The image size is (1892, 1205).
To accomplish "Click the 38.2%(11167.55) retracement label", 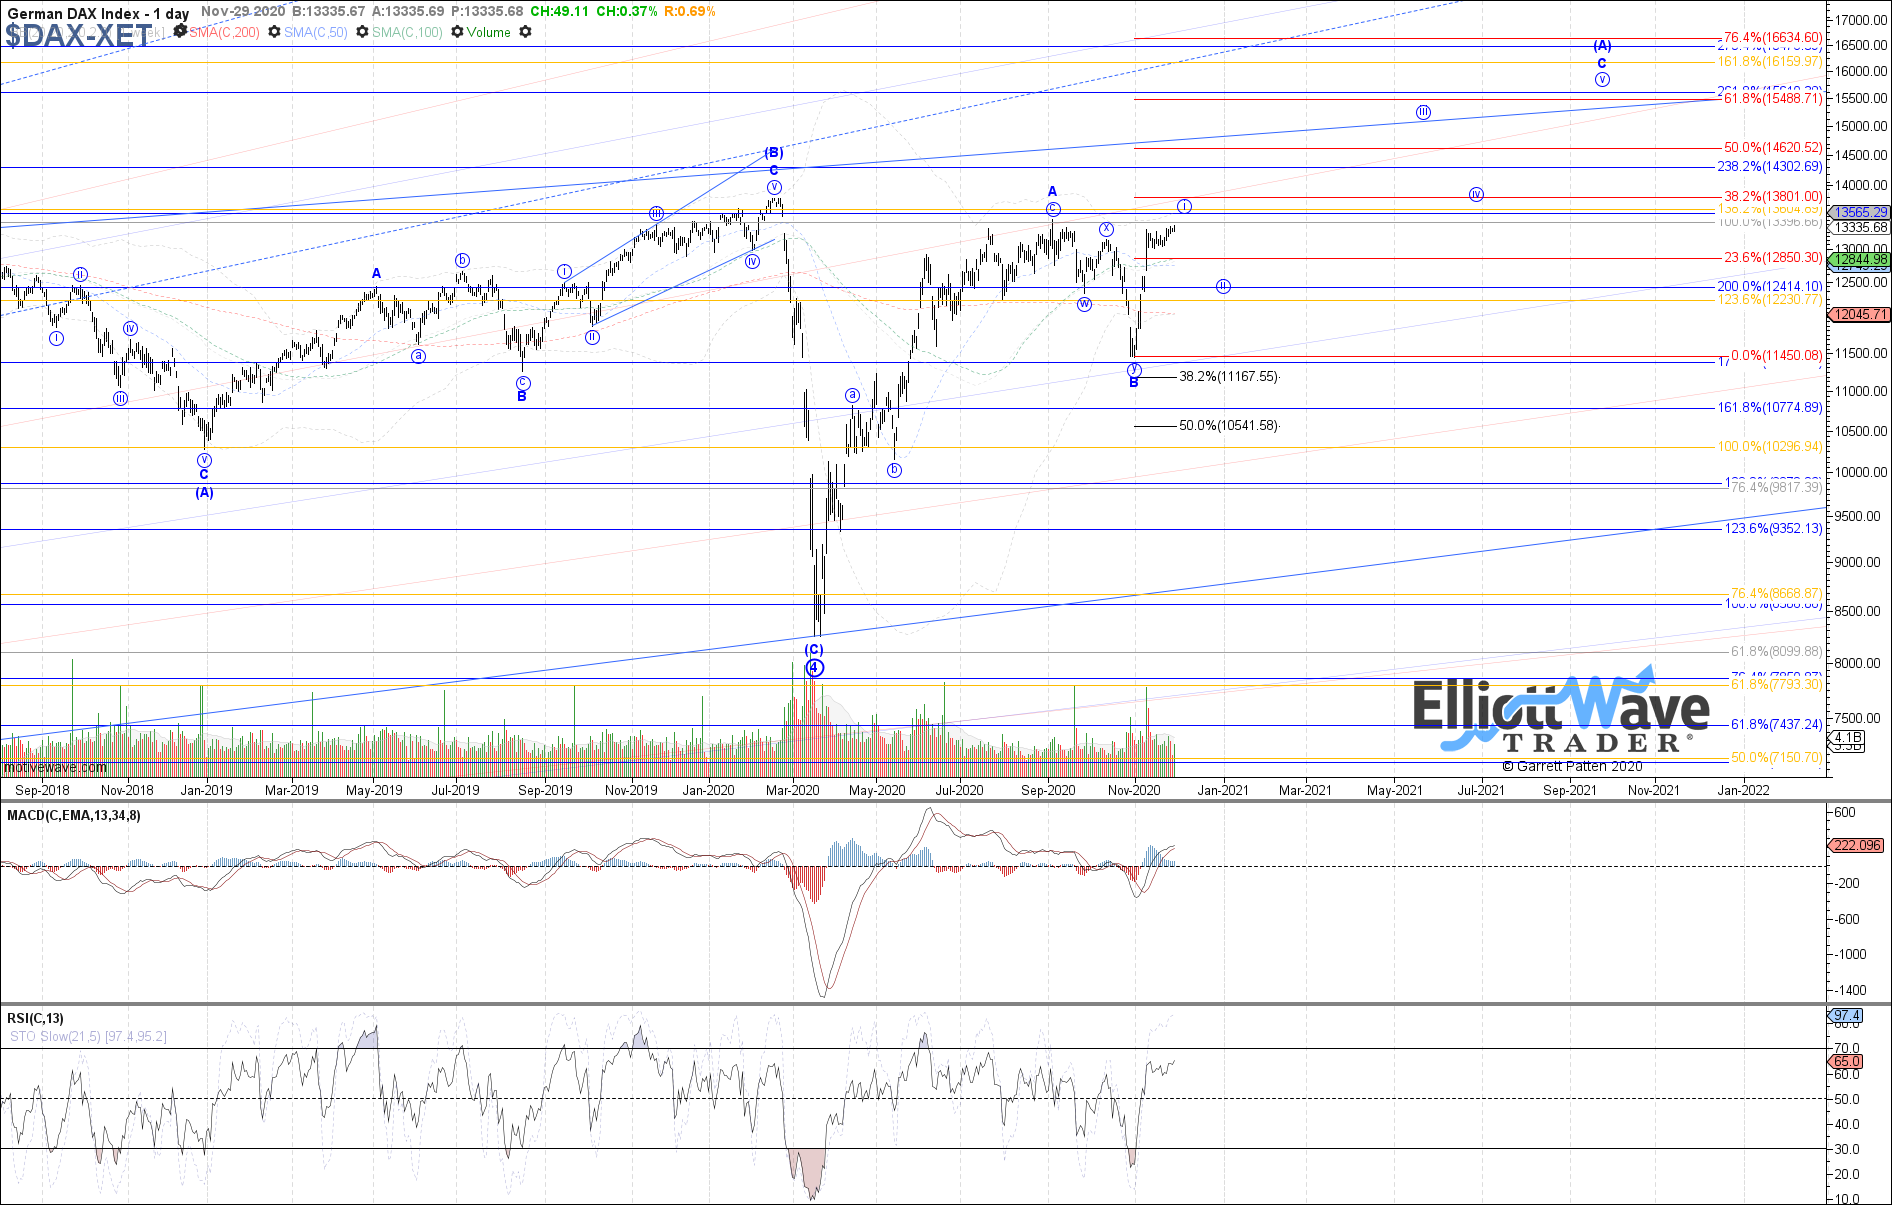I will (1229, 377).
